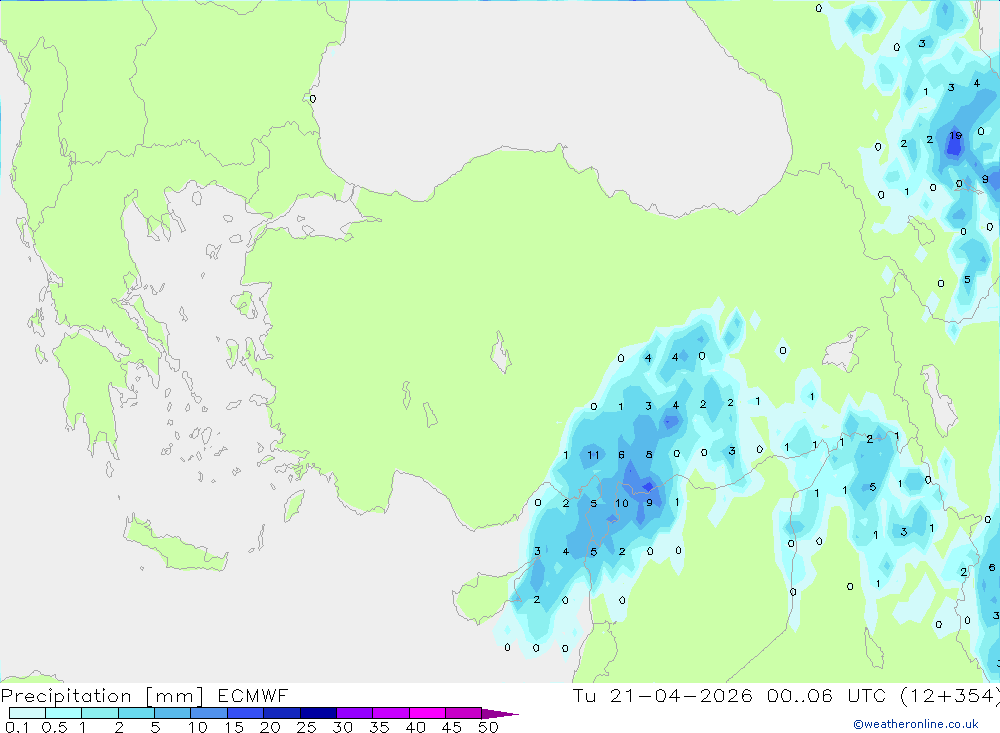Click the '[mm]' unit label
Viewport: 1000px width, 733px height.
click(175, 696)
